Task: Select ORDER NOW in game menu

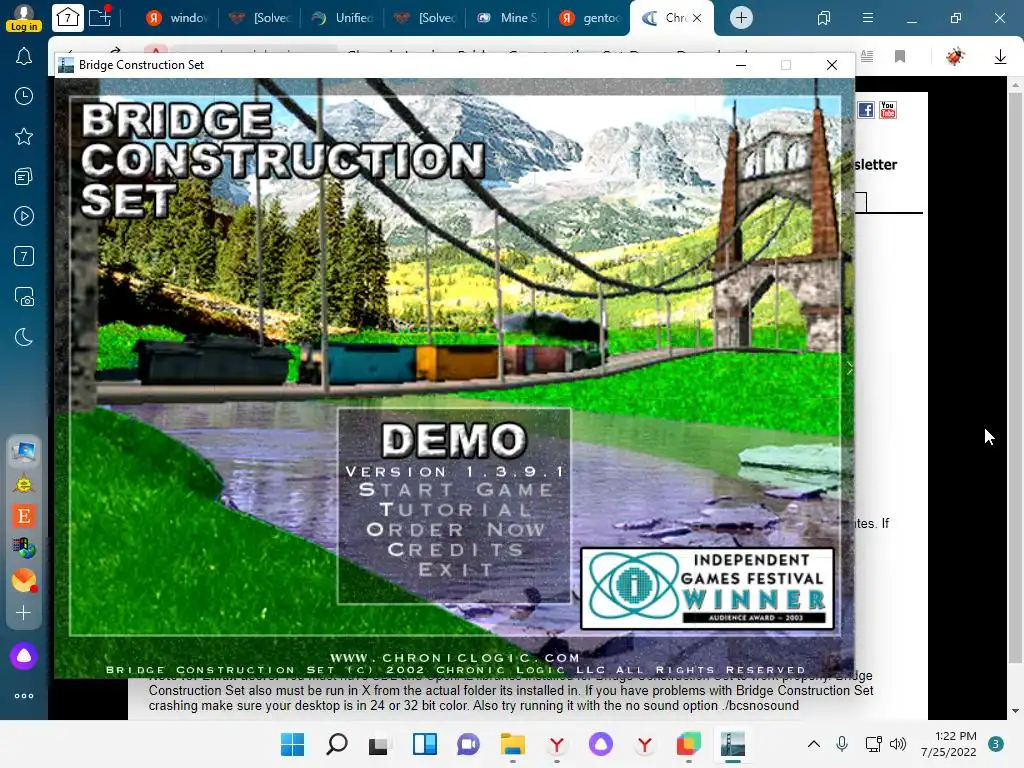Action: tap(455, 529)
